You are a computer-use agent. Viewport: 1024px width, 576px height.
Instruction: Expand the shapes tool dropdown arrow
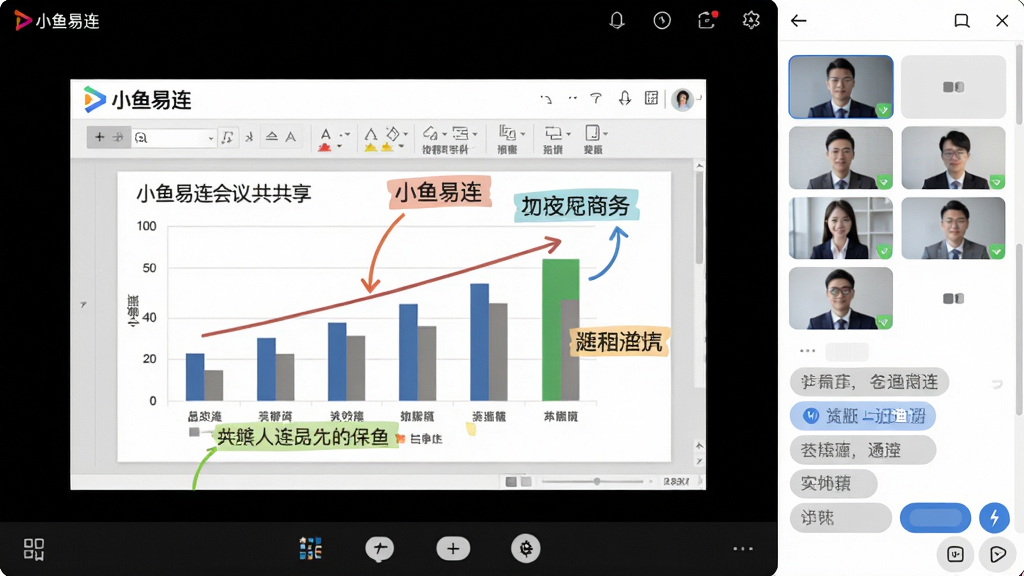click(445, 135)
